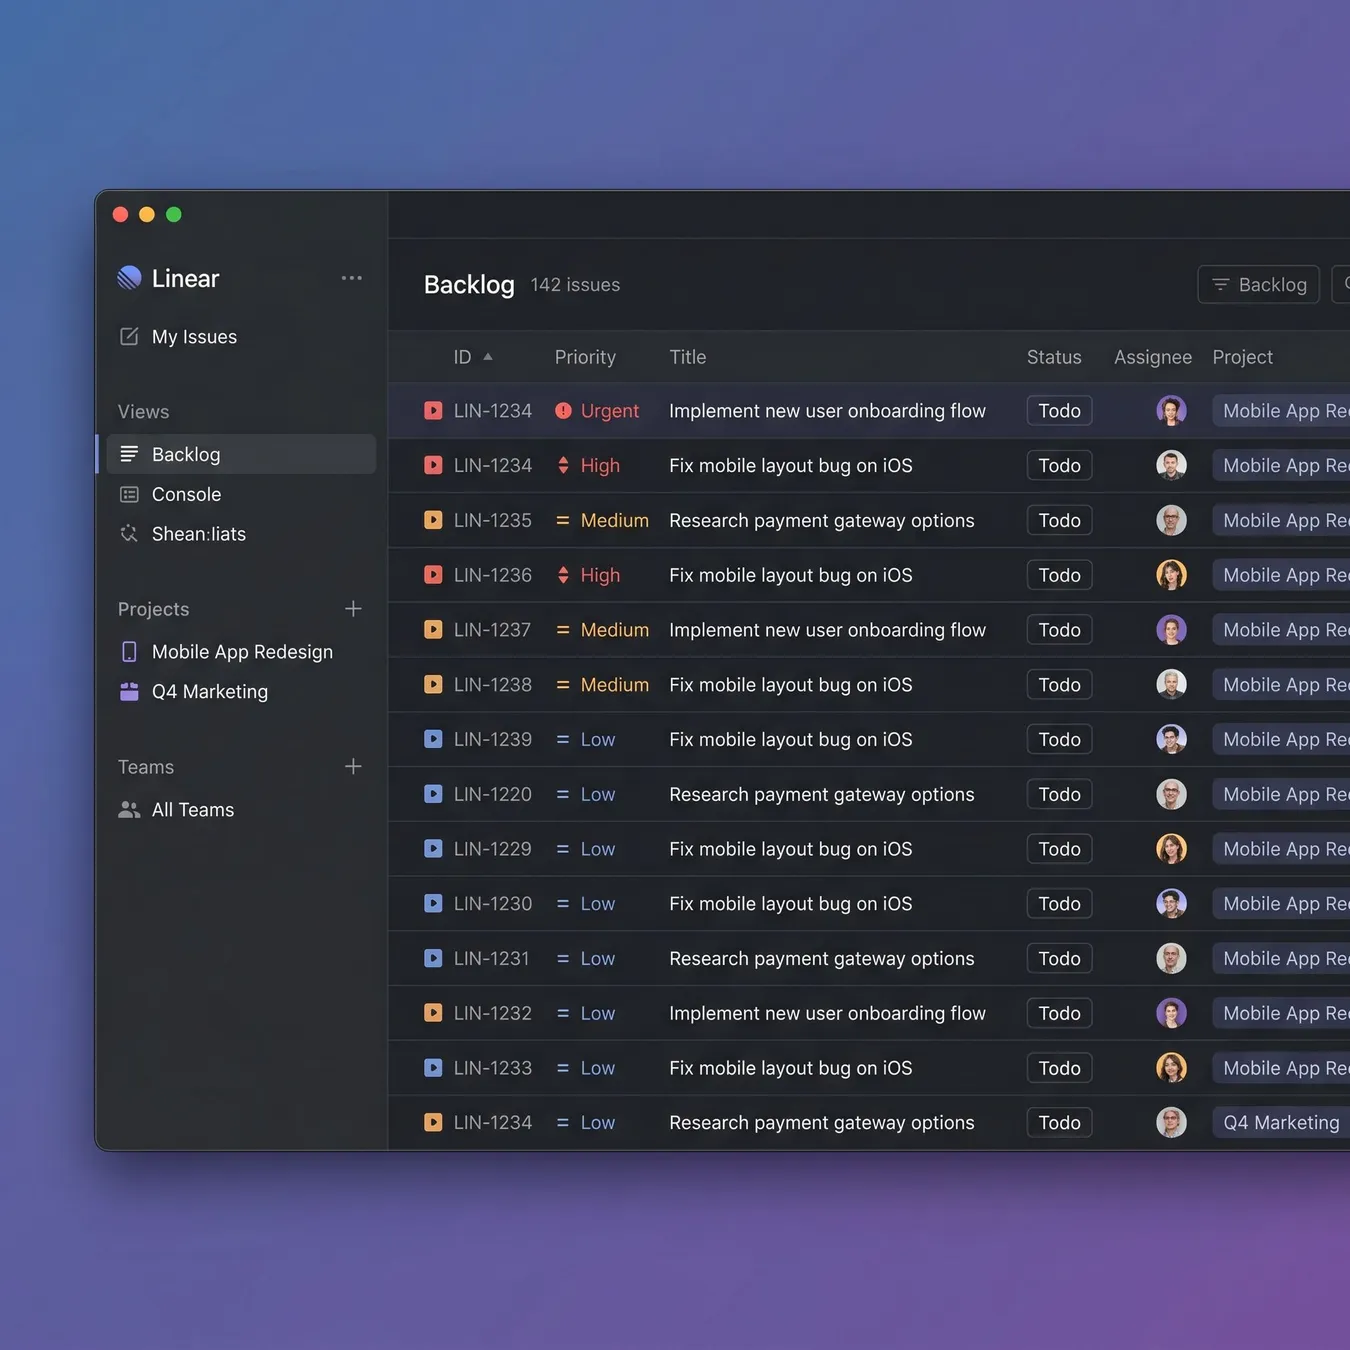
Task: Click the issue type icon for LIN-1232
Action: coord(433,1013)
